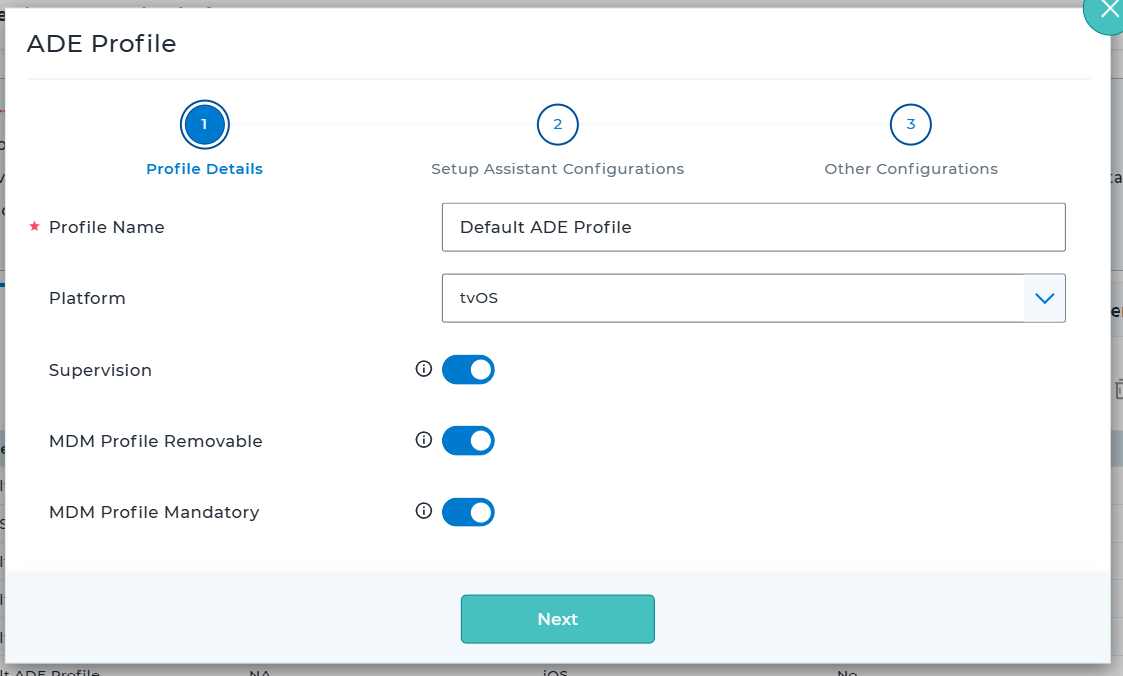Close the ADE Profile dialog

pos(1107,12)
